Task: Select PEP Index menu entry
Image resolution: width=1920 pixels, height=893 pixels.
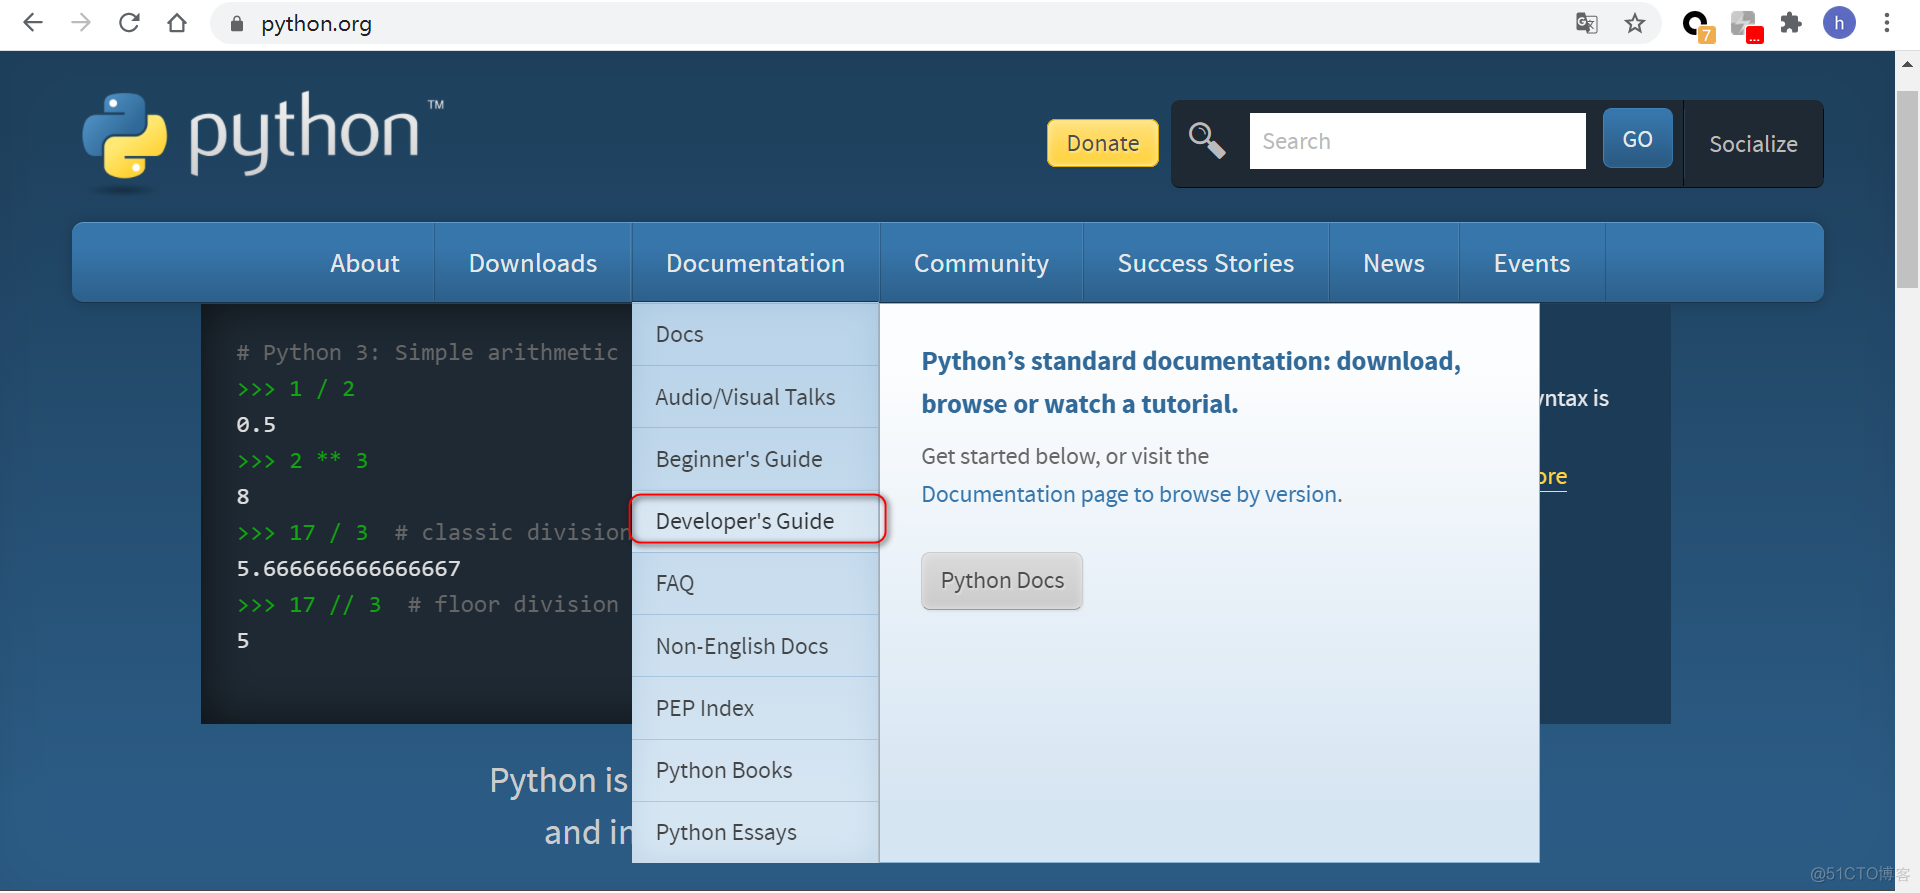Action: click(x=755, y=708)
